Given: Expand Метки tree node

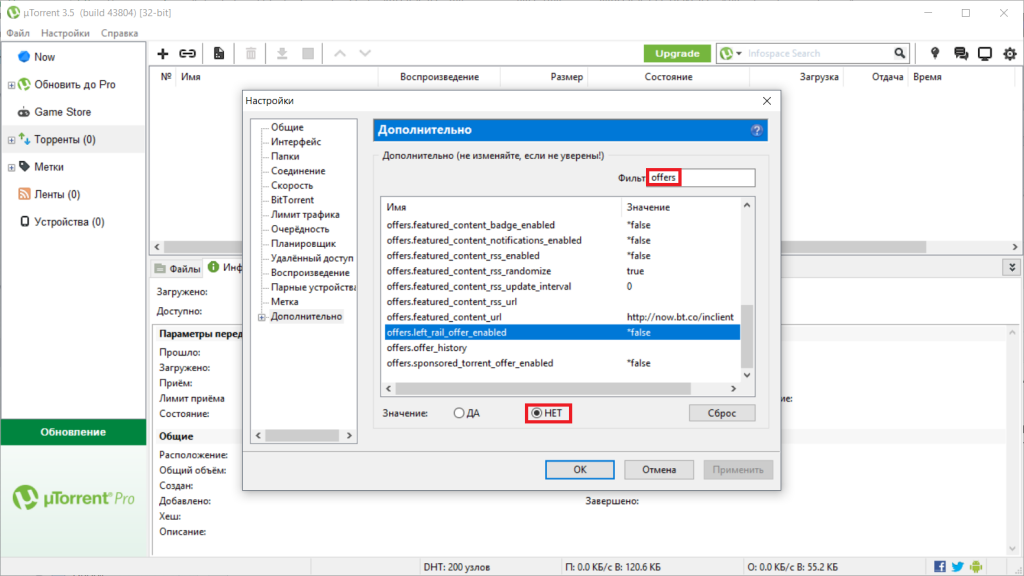Looking at the screenshot, I should pyautogui.click(x=11, y=167).
